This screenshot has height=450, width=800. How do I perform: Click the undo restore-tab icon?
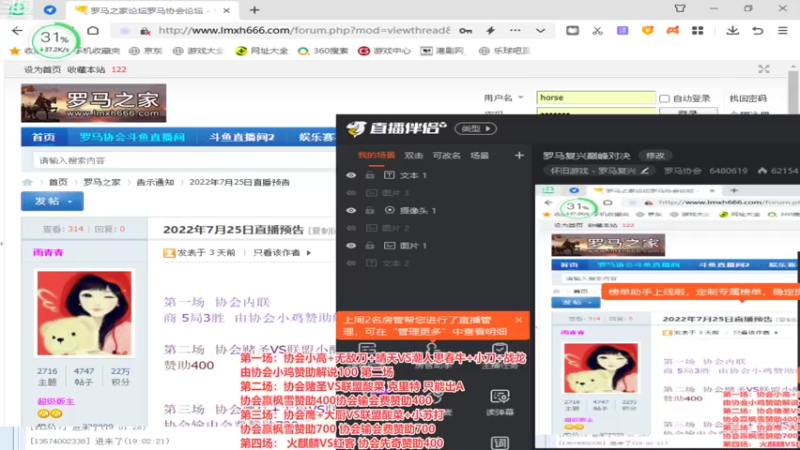[x=758, y=31]
